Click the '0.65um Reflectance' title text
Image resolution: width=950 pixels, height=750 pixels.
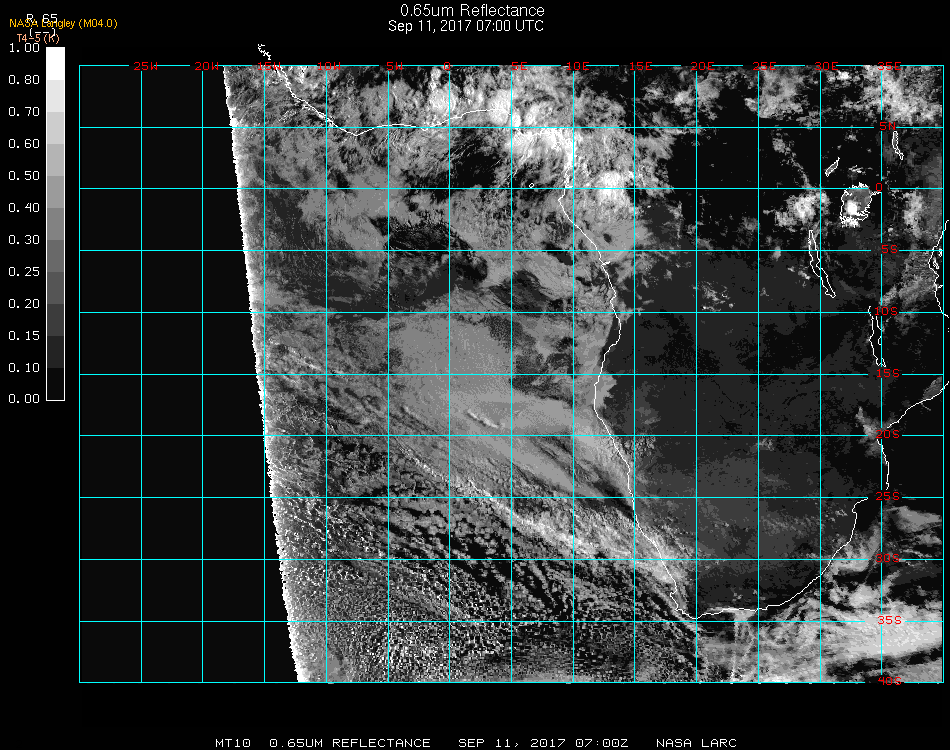tap(472, 10)
